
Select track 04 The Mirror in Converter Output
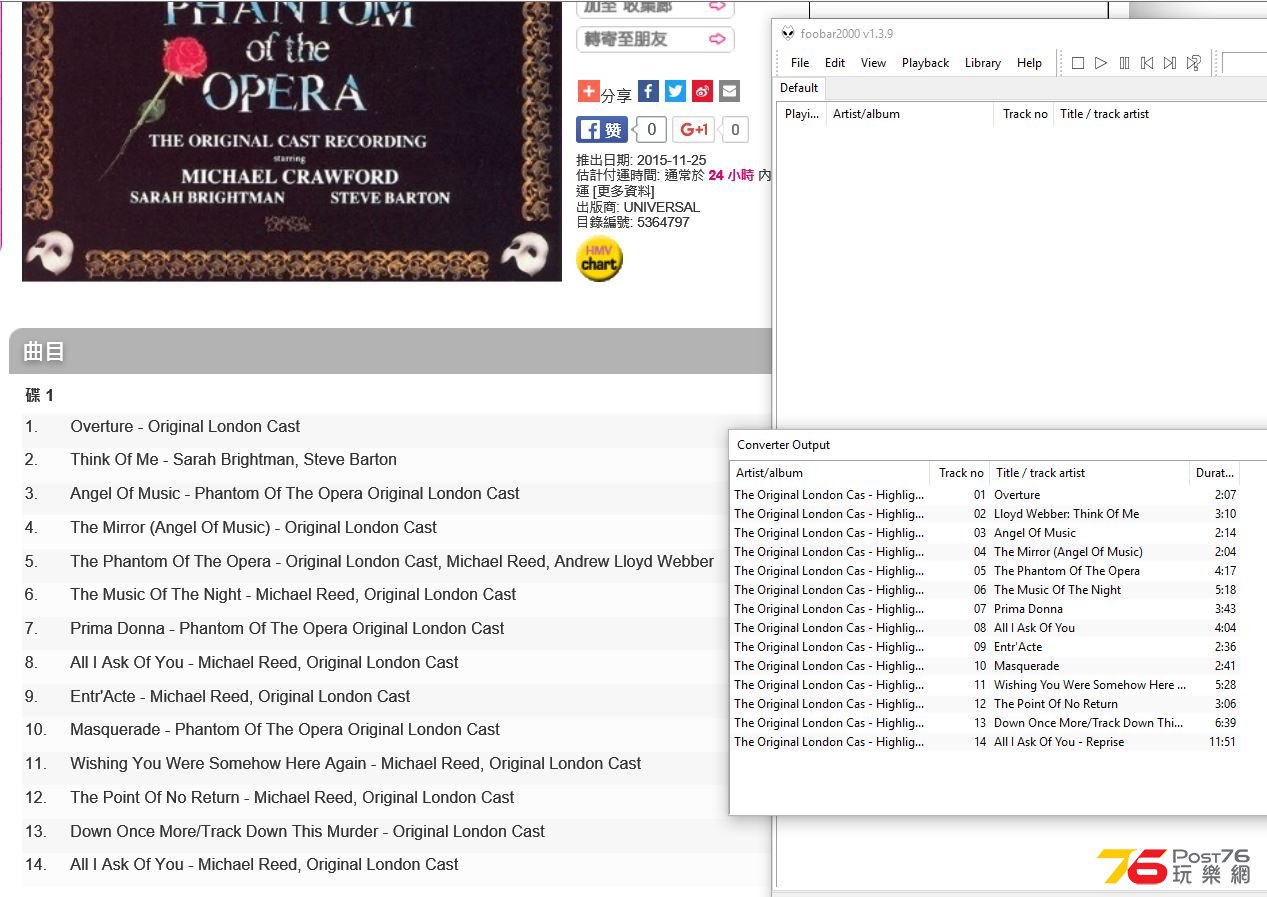(985, 552)
